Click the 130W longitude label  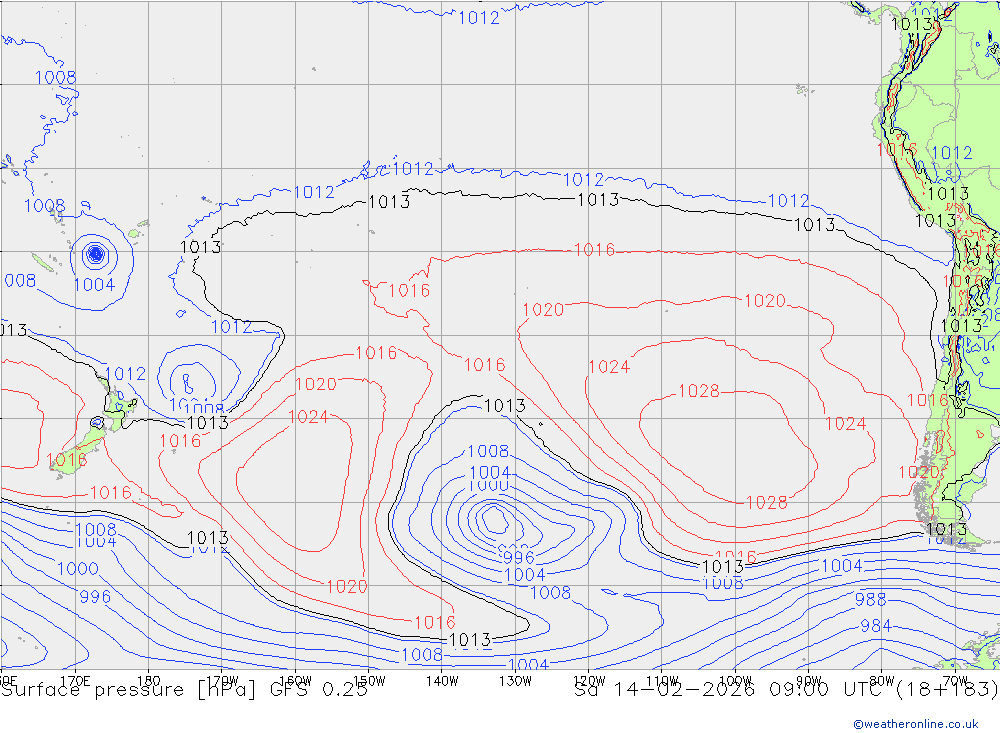point(515,681)
